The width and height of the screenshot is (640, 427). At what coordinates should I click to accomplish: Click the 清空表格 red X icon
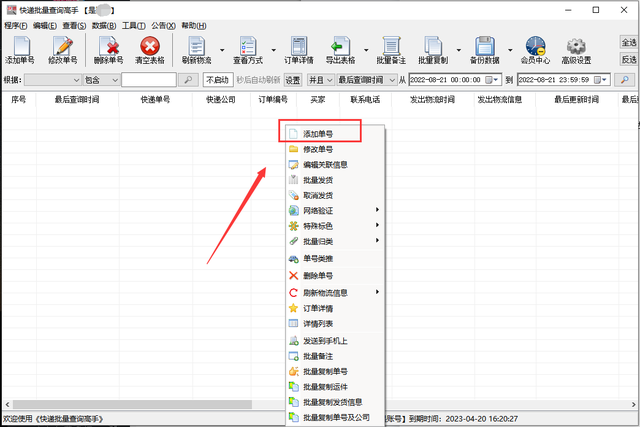tap(150, 50)
